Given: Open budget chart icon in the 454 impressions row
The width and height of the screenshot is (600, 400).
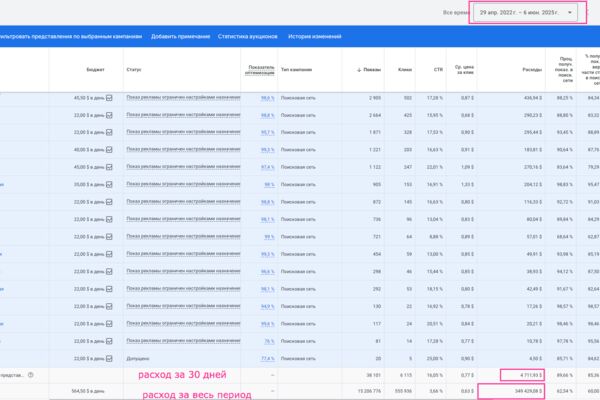Looking at the screenshot, I should click(x=109, y=254).
